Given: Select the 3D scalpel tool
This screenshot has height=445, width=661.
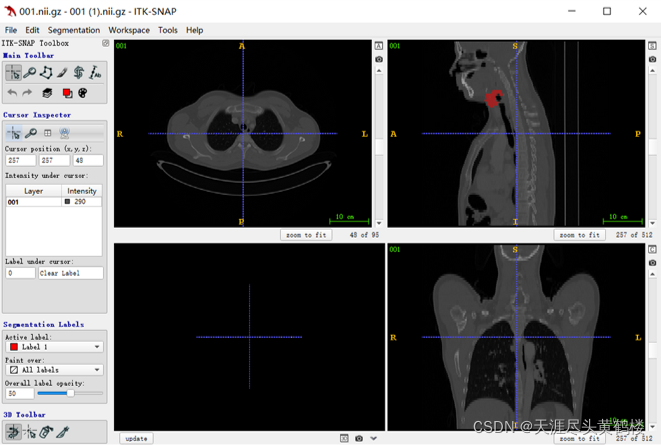Looking at the screenshot, I should point(62,432).
